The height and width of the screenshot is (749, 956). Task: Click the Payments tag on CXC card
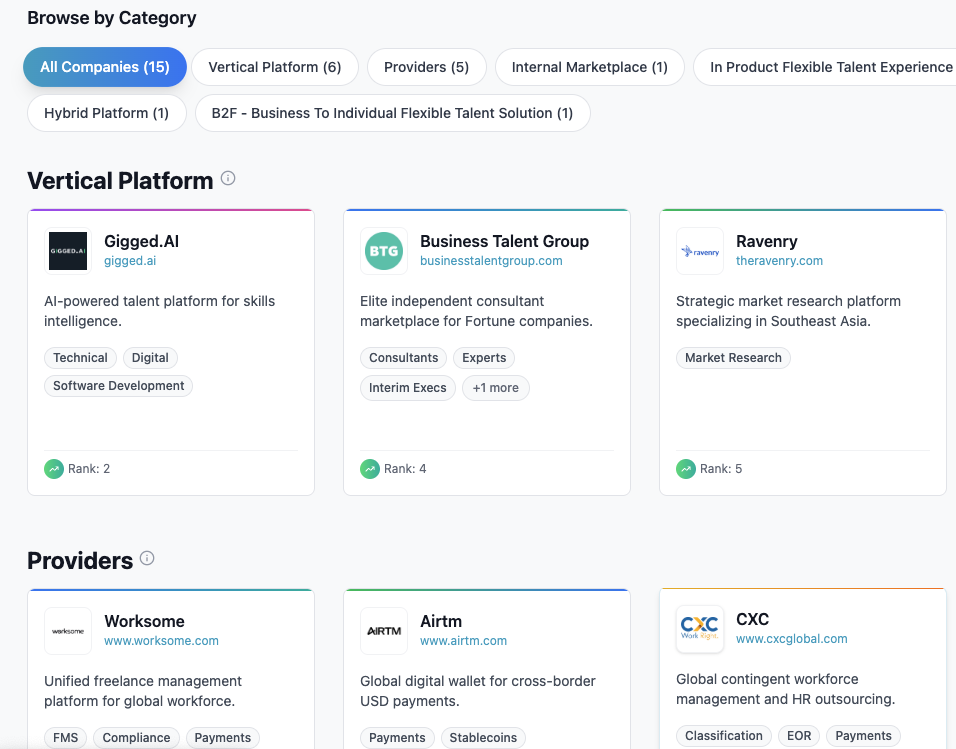click(x=863, y=736)
